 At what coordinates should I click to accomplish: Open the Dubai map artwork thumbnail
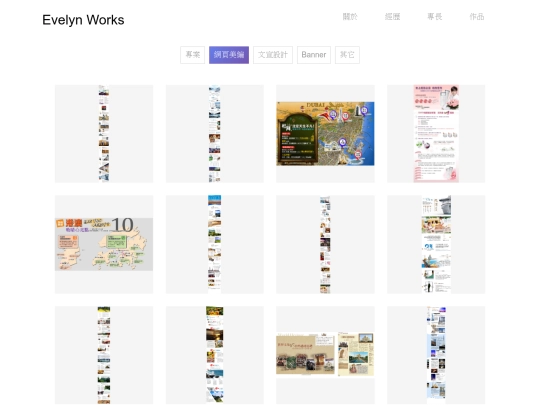(x=325, y=134)
